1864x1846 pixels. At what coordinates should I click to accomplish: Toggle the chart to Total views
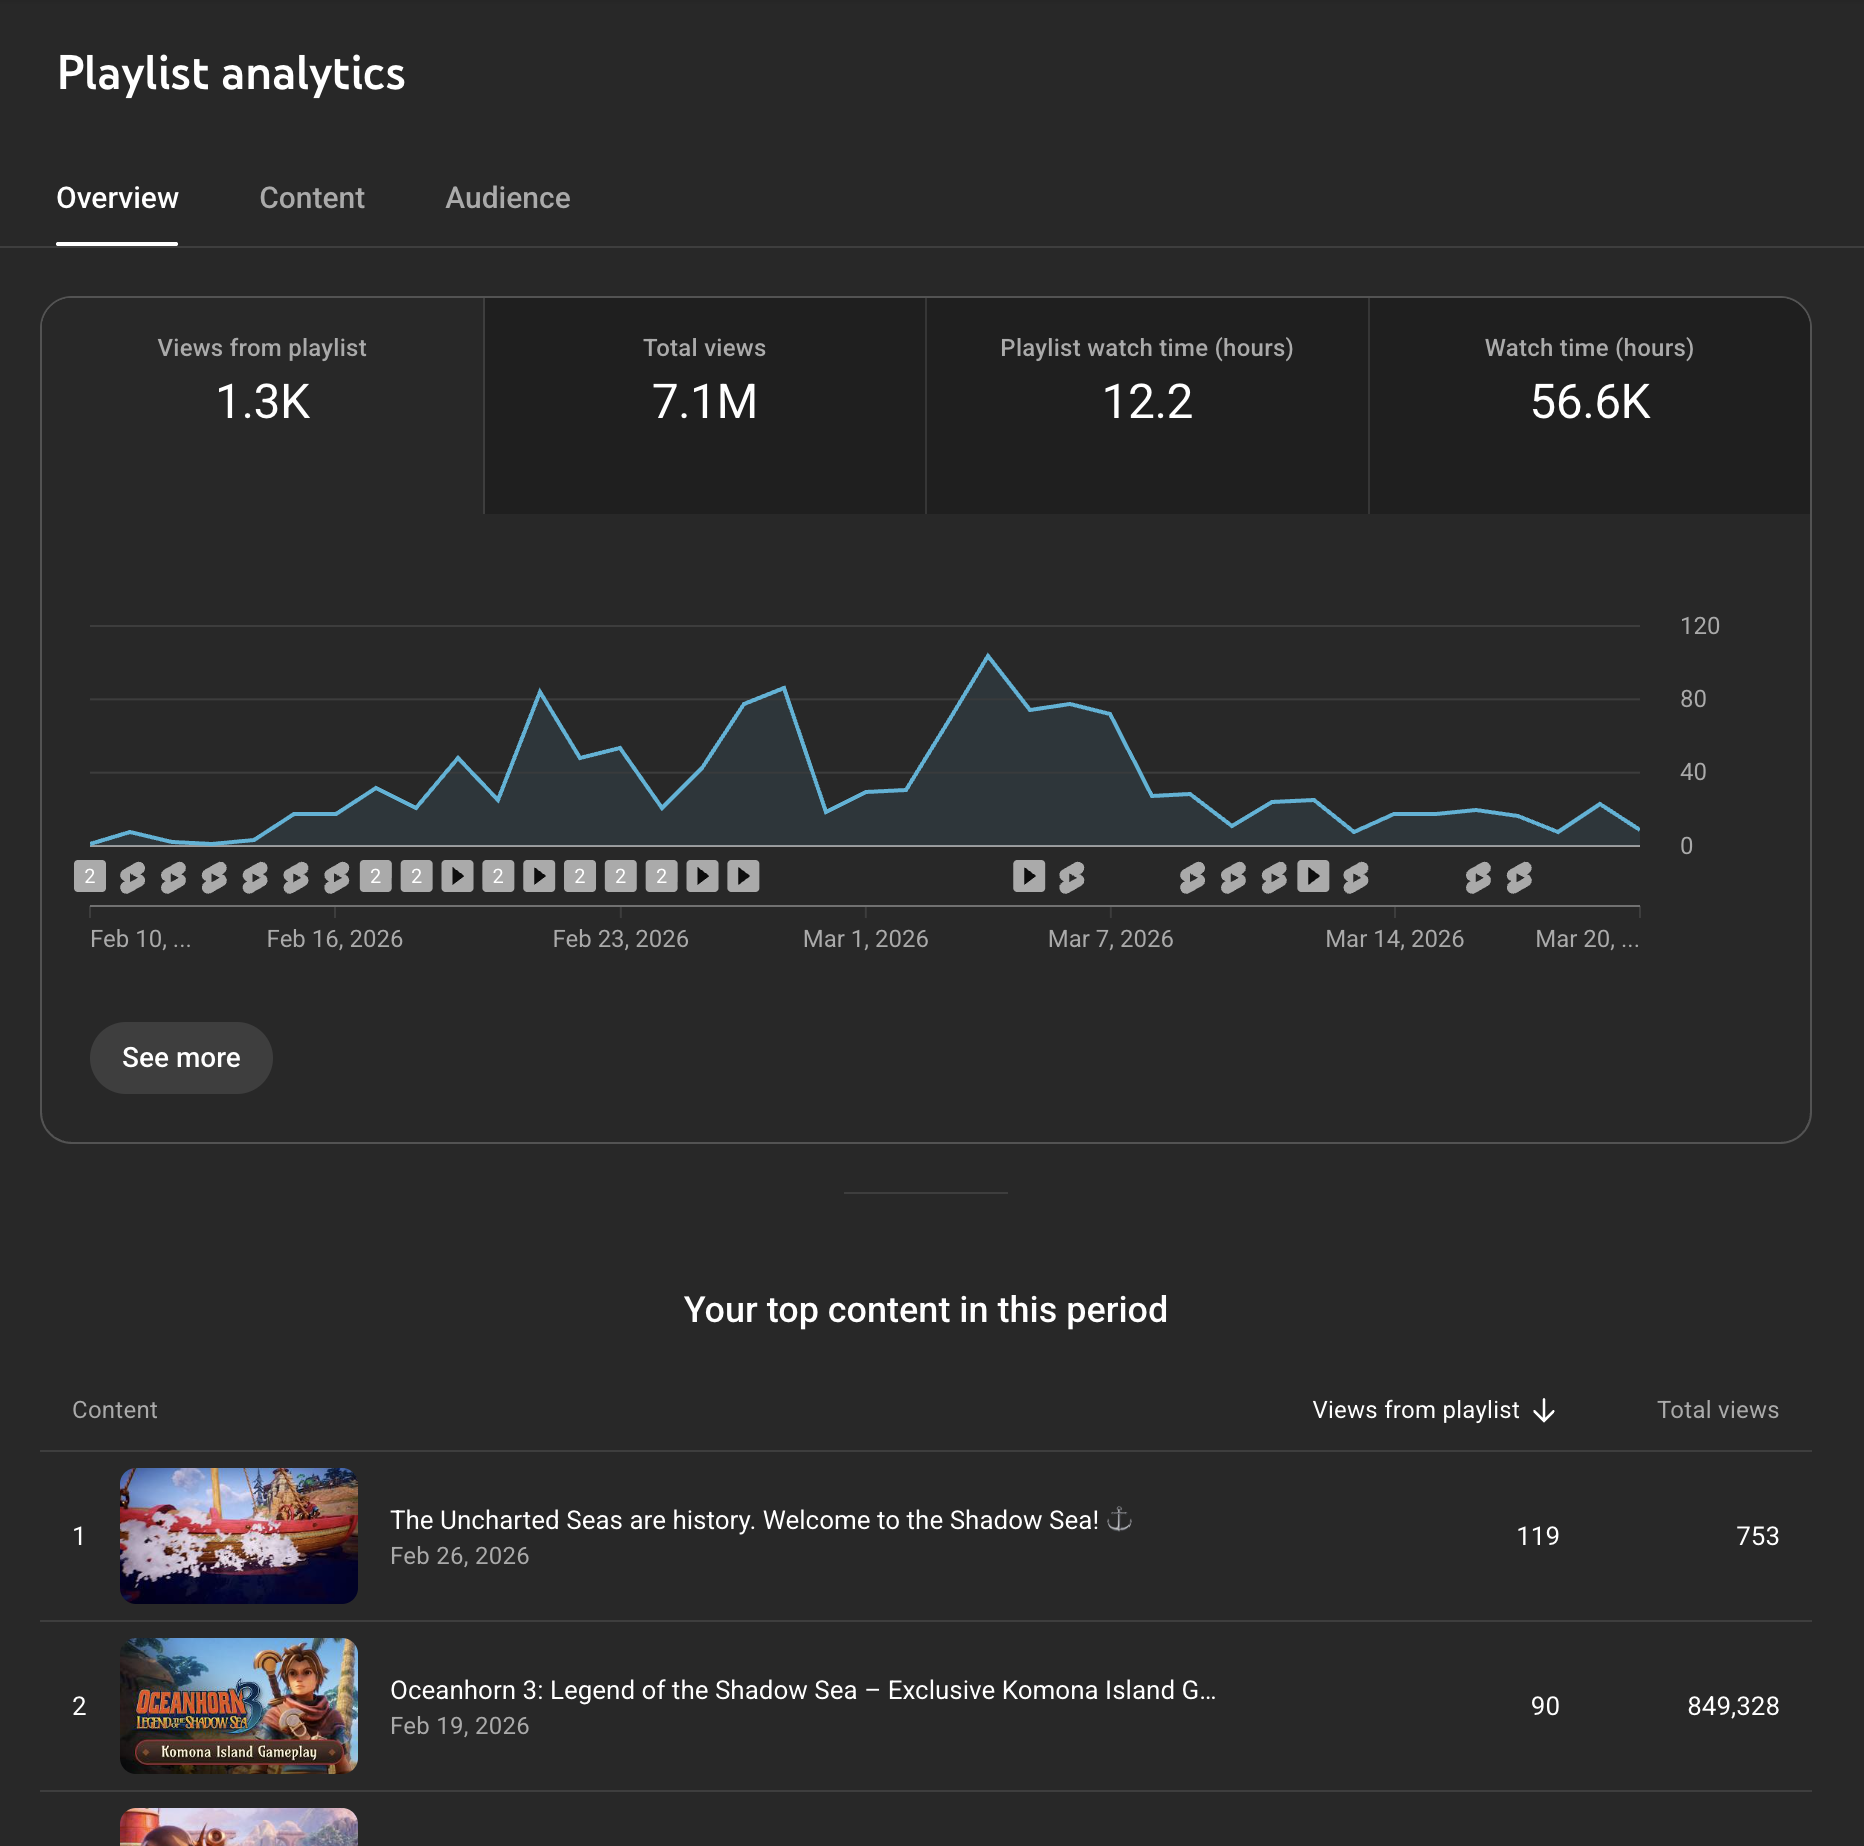click(705, 400)
